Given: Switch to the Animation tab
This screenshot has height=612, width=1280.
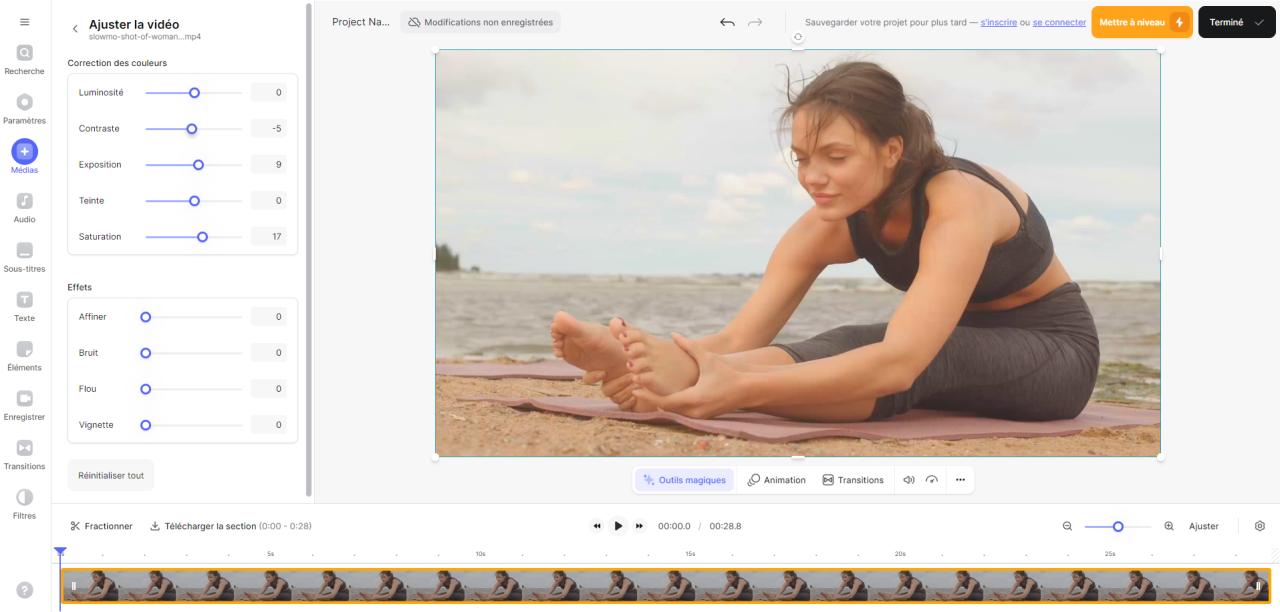Looking at the screenshot, I should click(x=776, y=479).
